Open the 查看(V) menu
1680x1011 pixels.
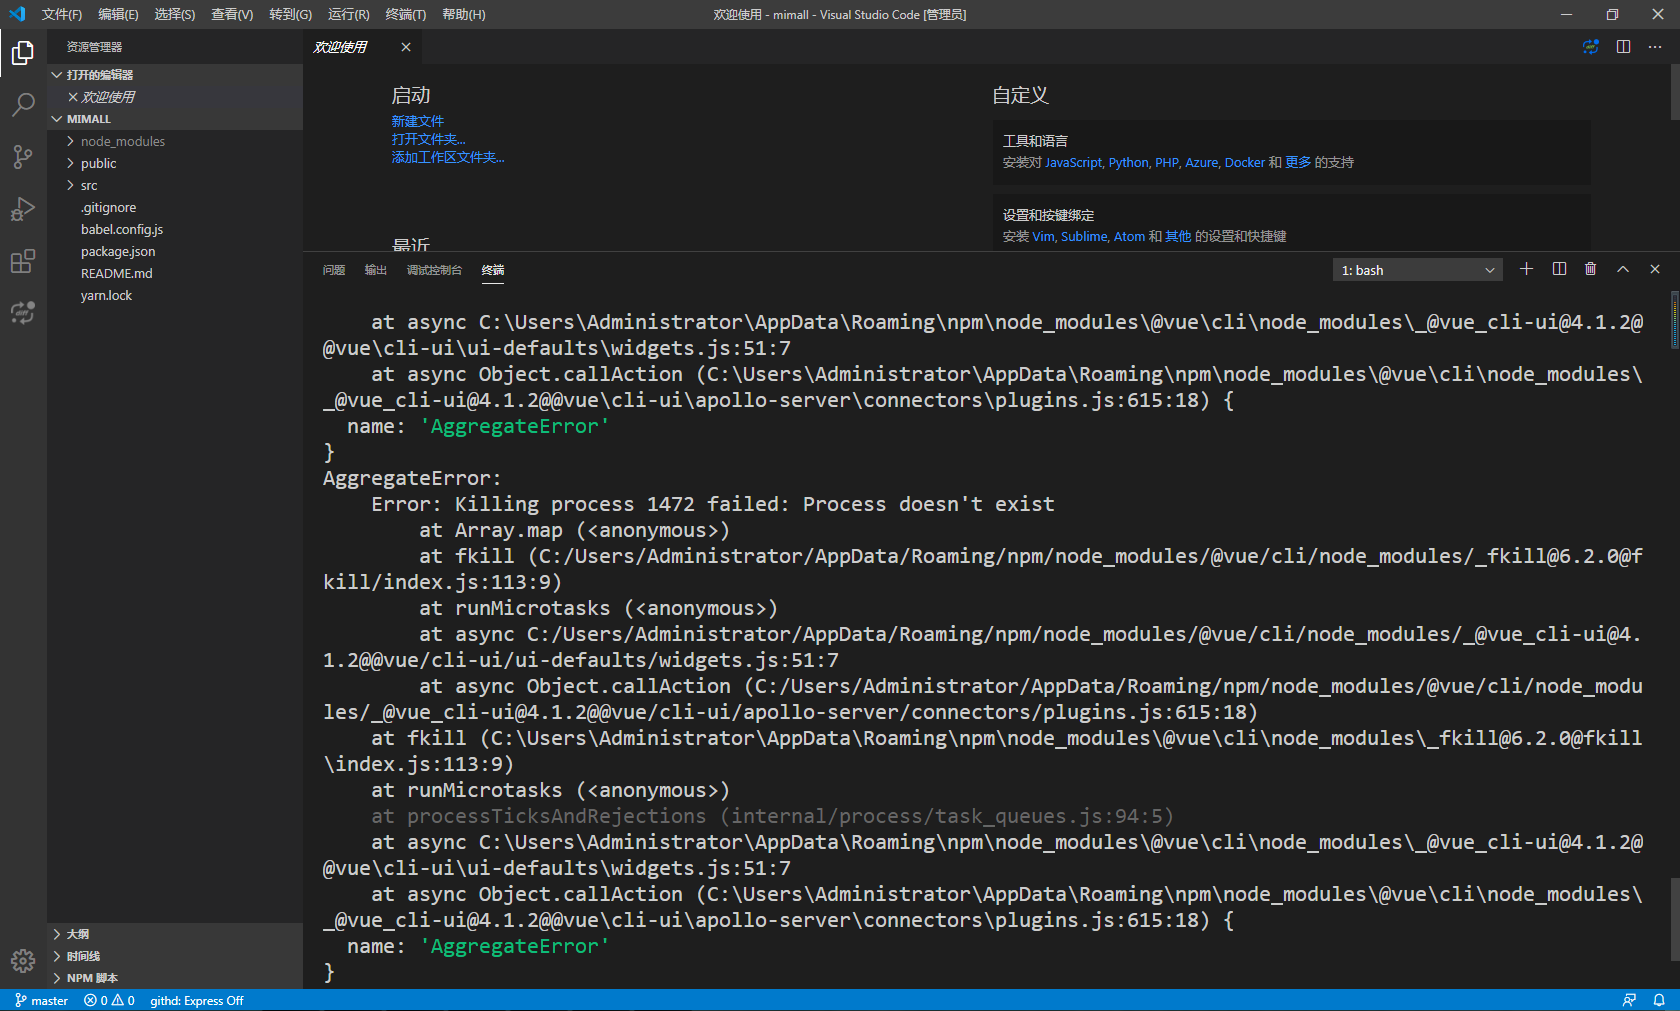point(232,14)
